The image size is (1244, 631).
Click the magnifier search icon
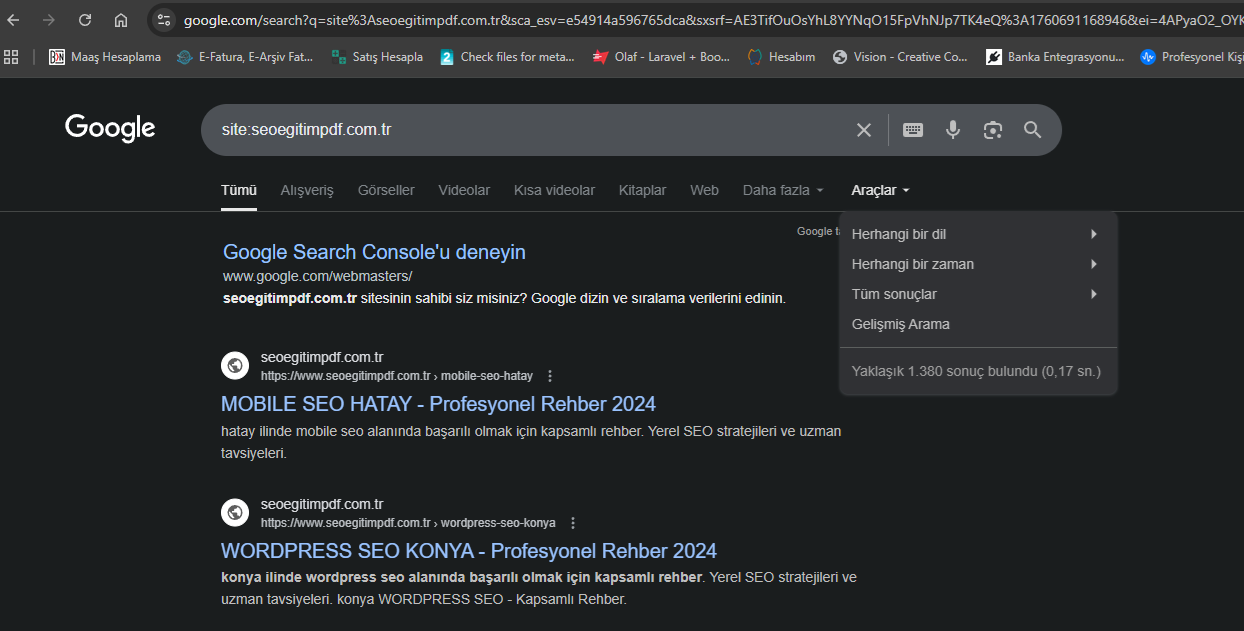(1033, 130)
